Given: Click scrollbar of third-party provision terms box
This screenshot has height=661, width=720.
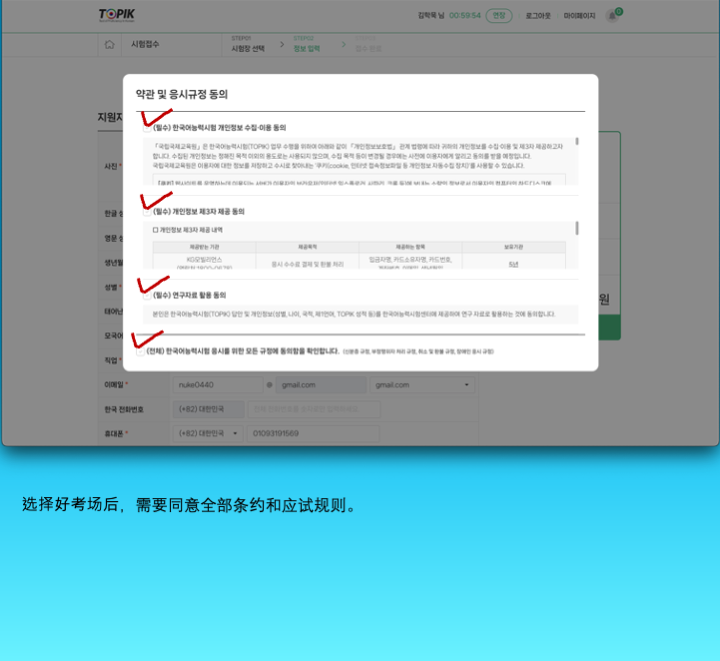Looking at the screenshot, I should (577, 229).
